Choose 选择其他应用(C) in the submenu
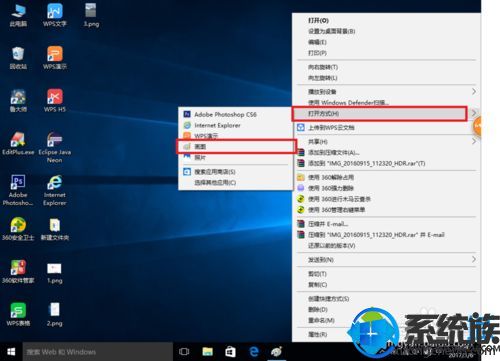The height and width of the screenshot is (361, 500). pos(236,183)
